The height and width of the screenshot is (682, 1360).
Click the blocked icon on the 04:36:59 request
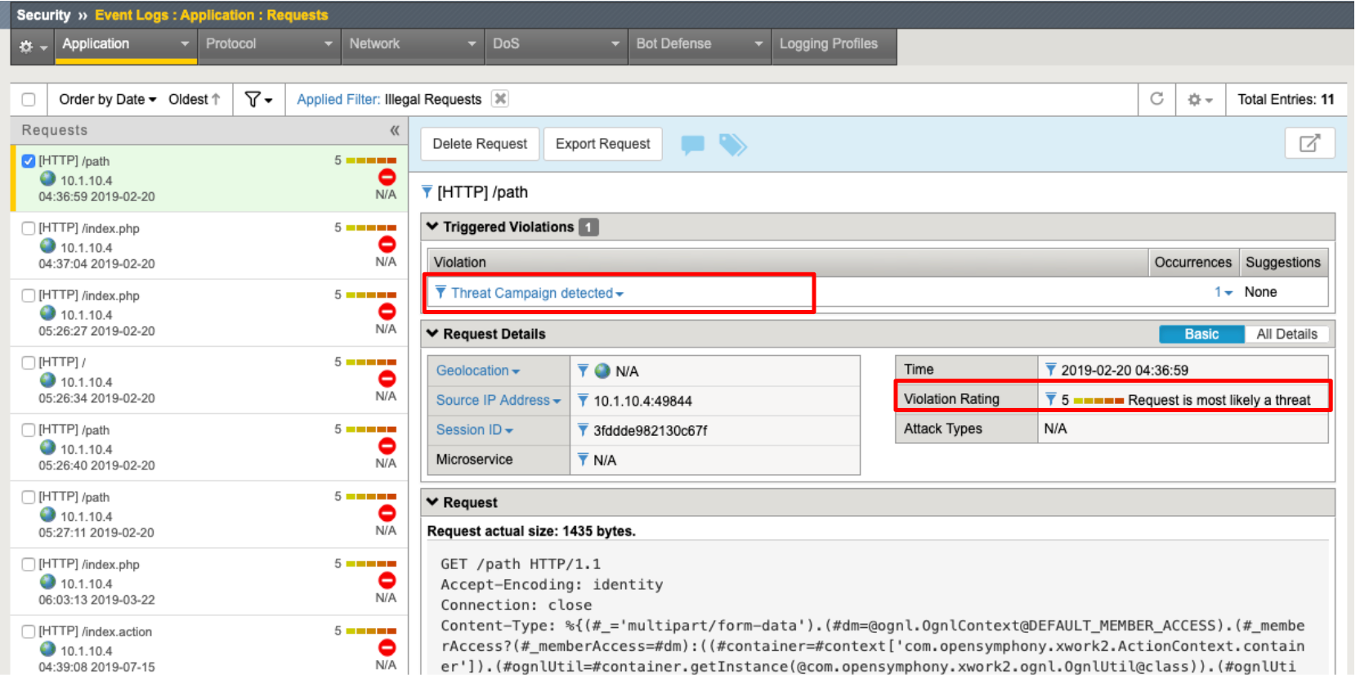tap(387, 177)
